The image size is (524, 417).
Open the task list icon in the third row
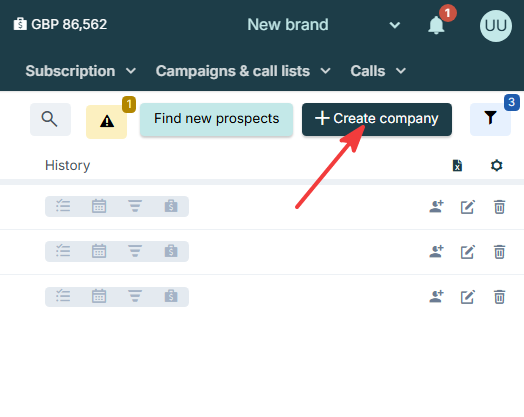pyautogui.click(x=63, y=296)
